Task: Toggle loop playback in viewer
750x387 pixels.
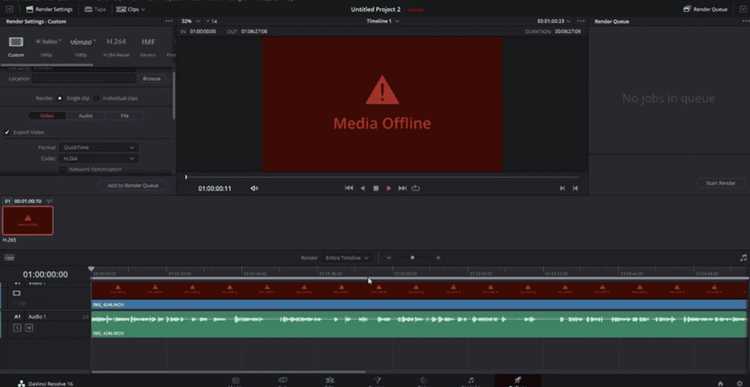Action: [x=416, y=188]
